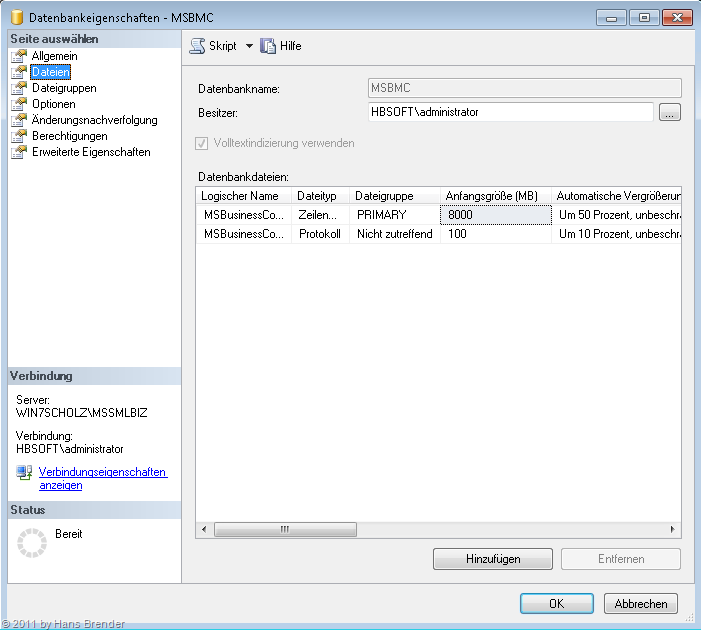Click the Allgemein page icon in sidebar
The width and height of the screenshot is (701, 630).
[19, 56]
